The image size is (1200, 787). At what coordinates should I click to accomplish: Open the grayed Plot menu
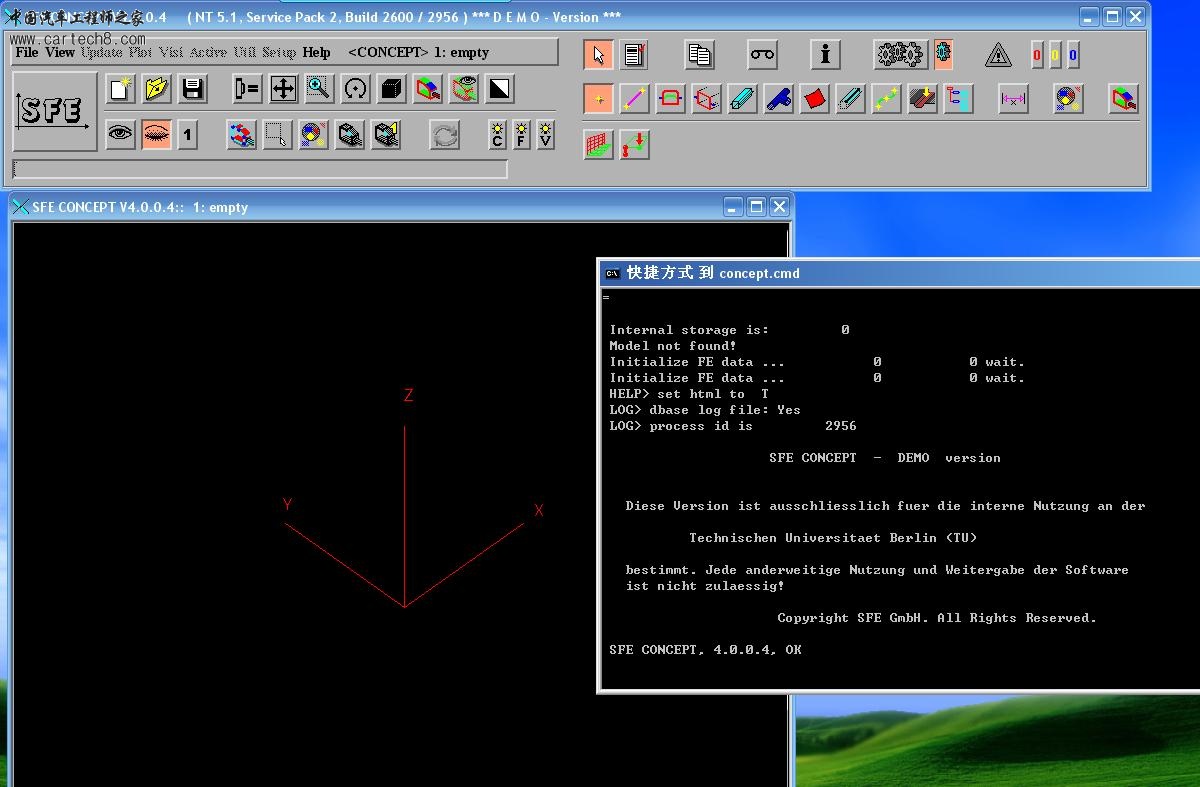[140, 52]
